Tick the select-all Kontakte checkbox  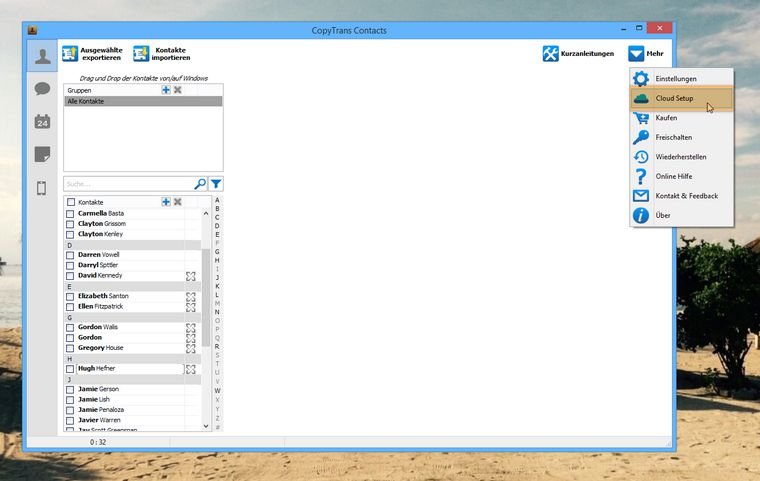tap(71, 202)
